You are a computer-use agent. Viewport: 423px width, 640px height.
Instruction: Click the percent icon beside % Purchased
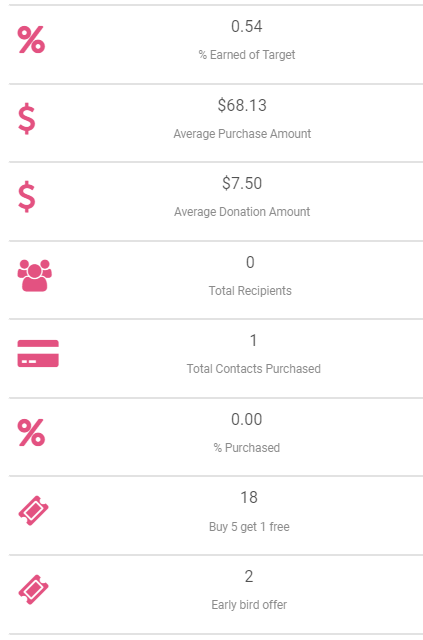pyautogui.click(x=31, y=433)
